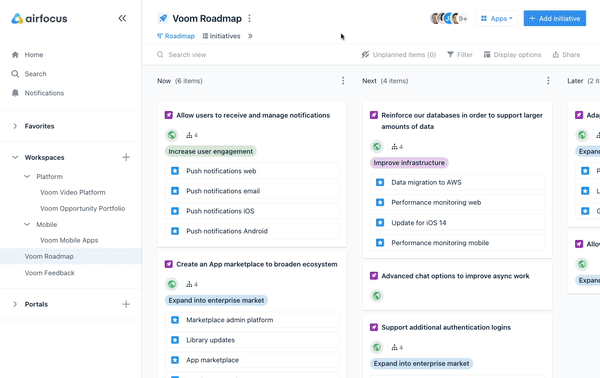Open the Apps dropdown
Image resolution: width=600 pixels, height=378 pixels.
pos(496,18)
